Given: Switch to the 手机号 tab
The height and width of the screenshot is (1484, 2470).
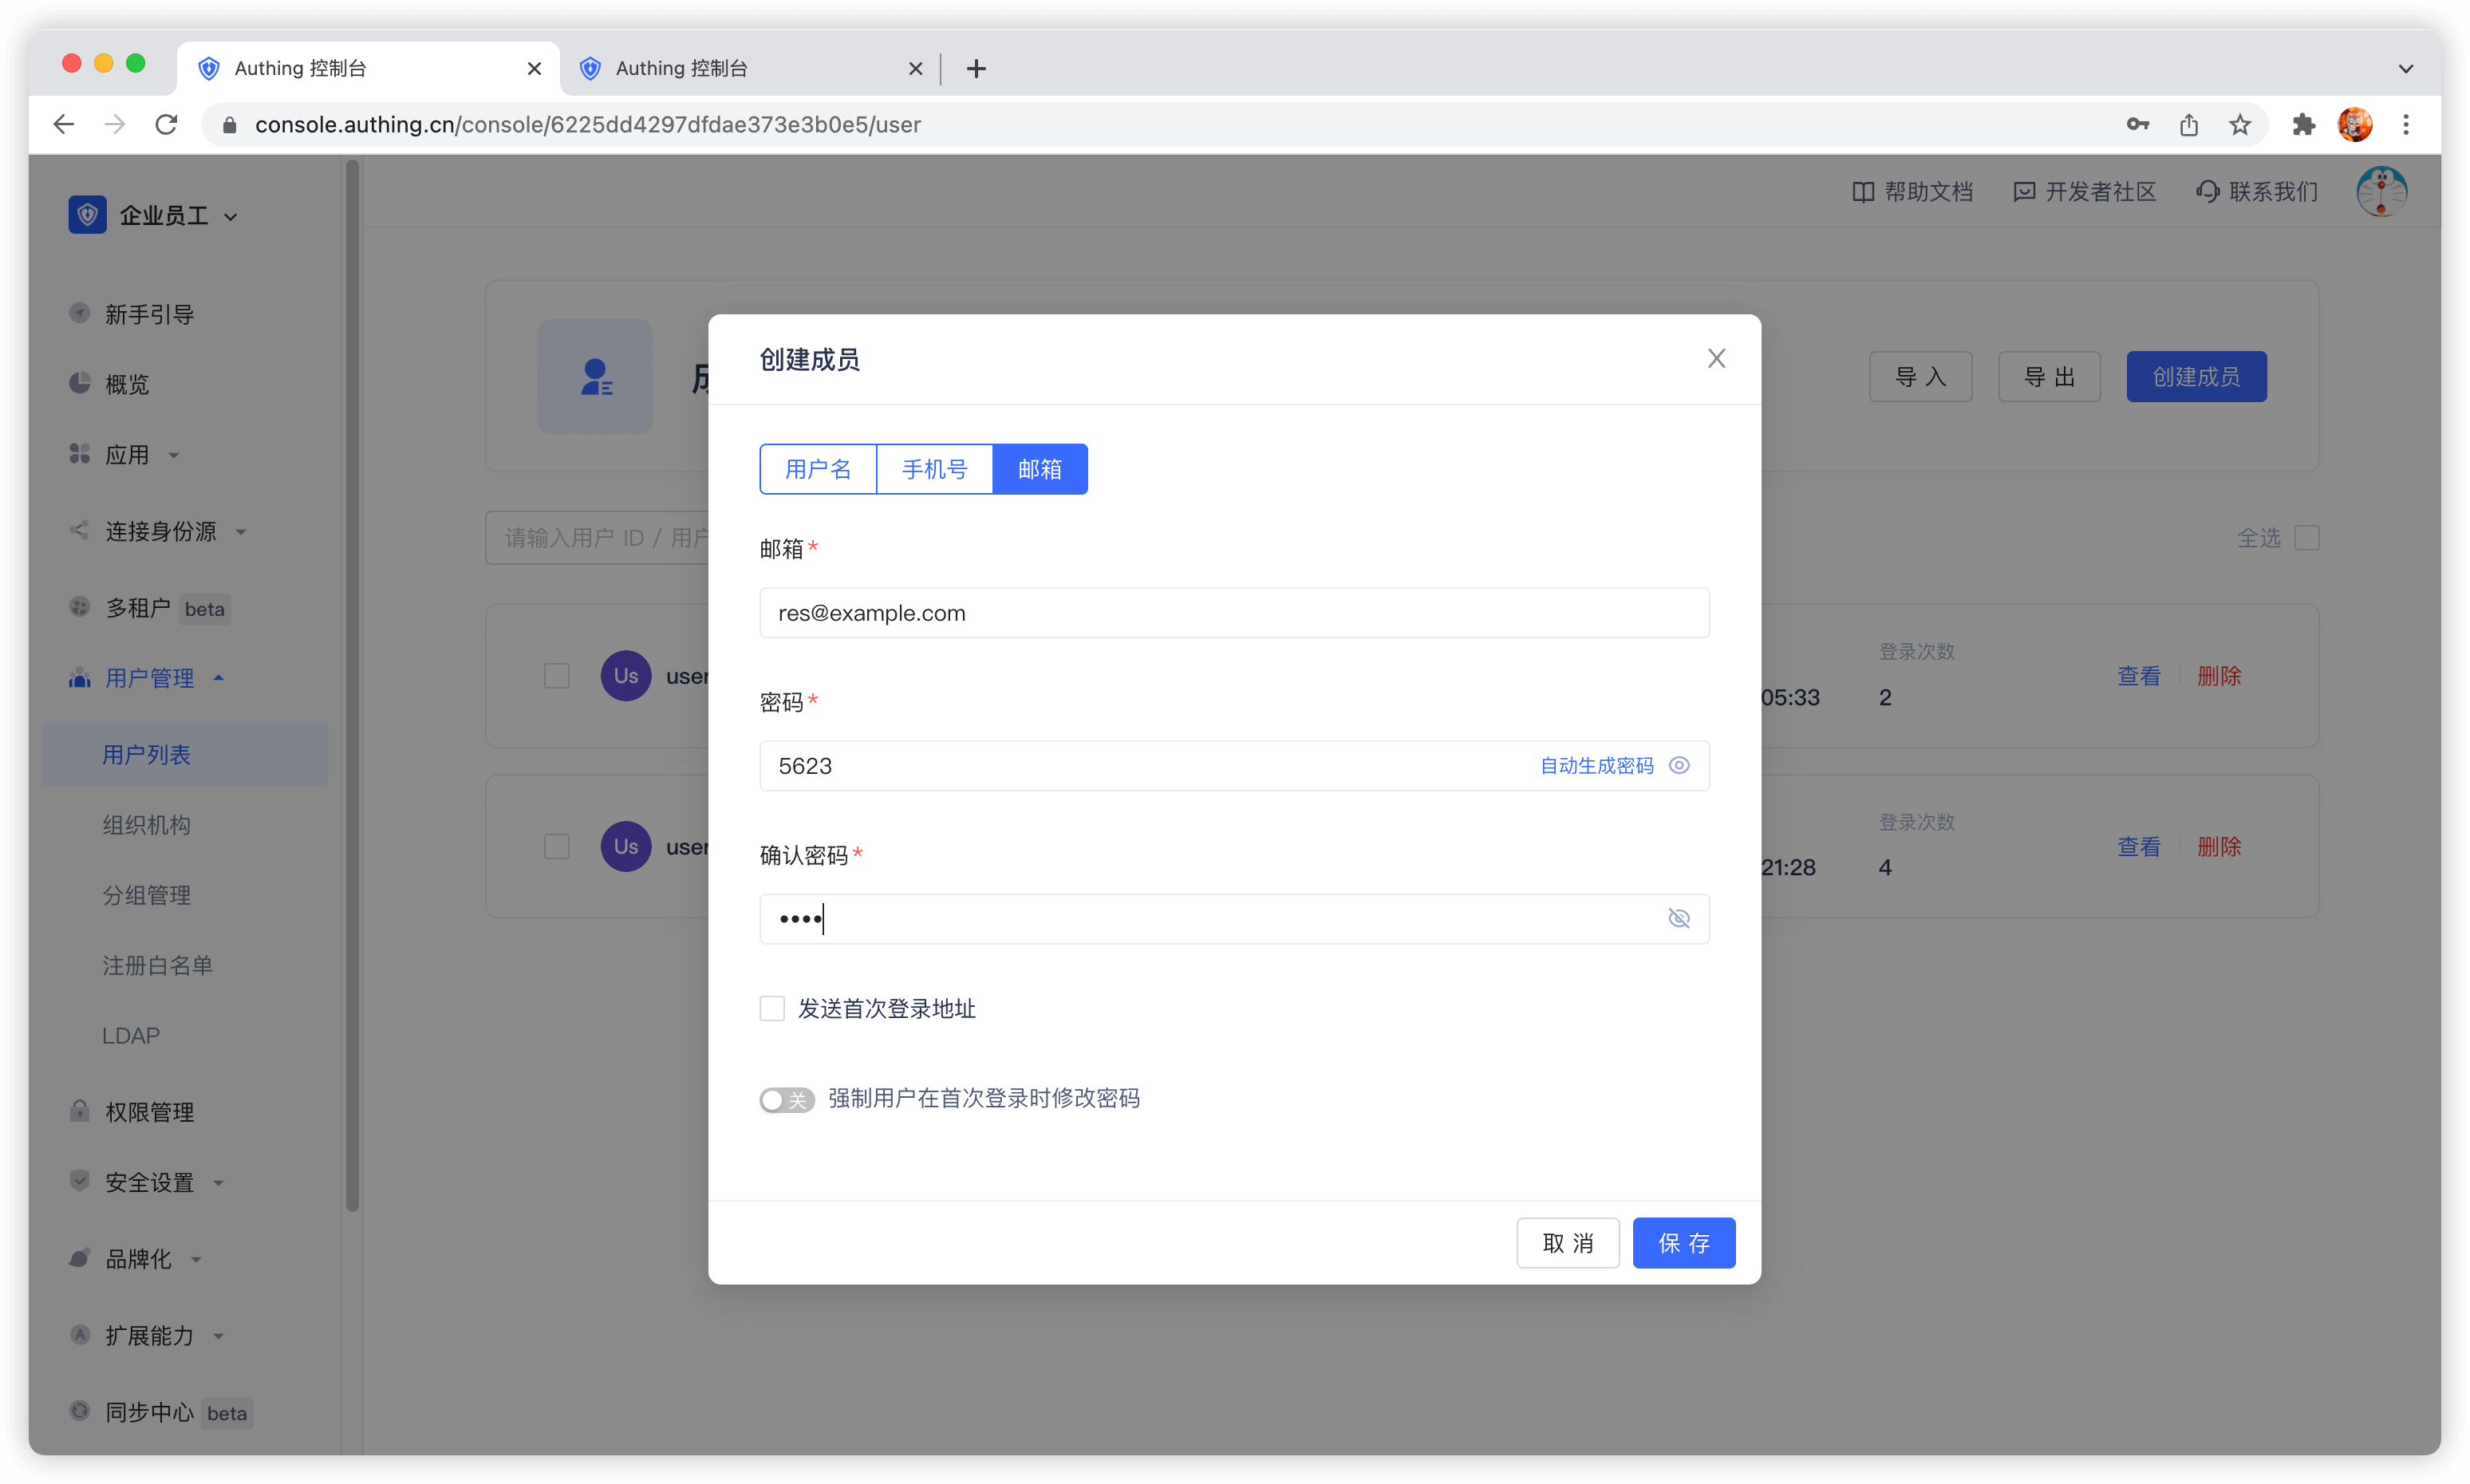Looking at the screenshot, I should (x=934, y=469).
